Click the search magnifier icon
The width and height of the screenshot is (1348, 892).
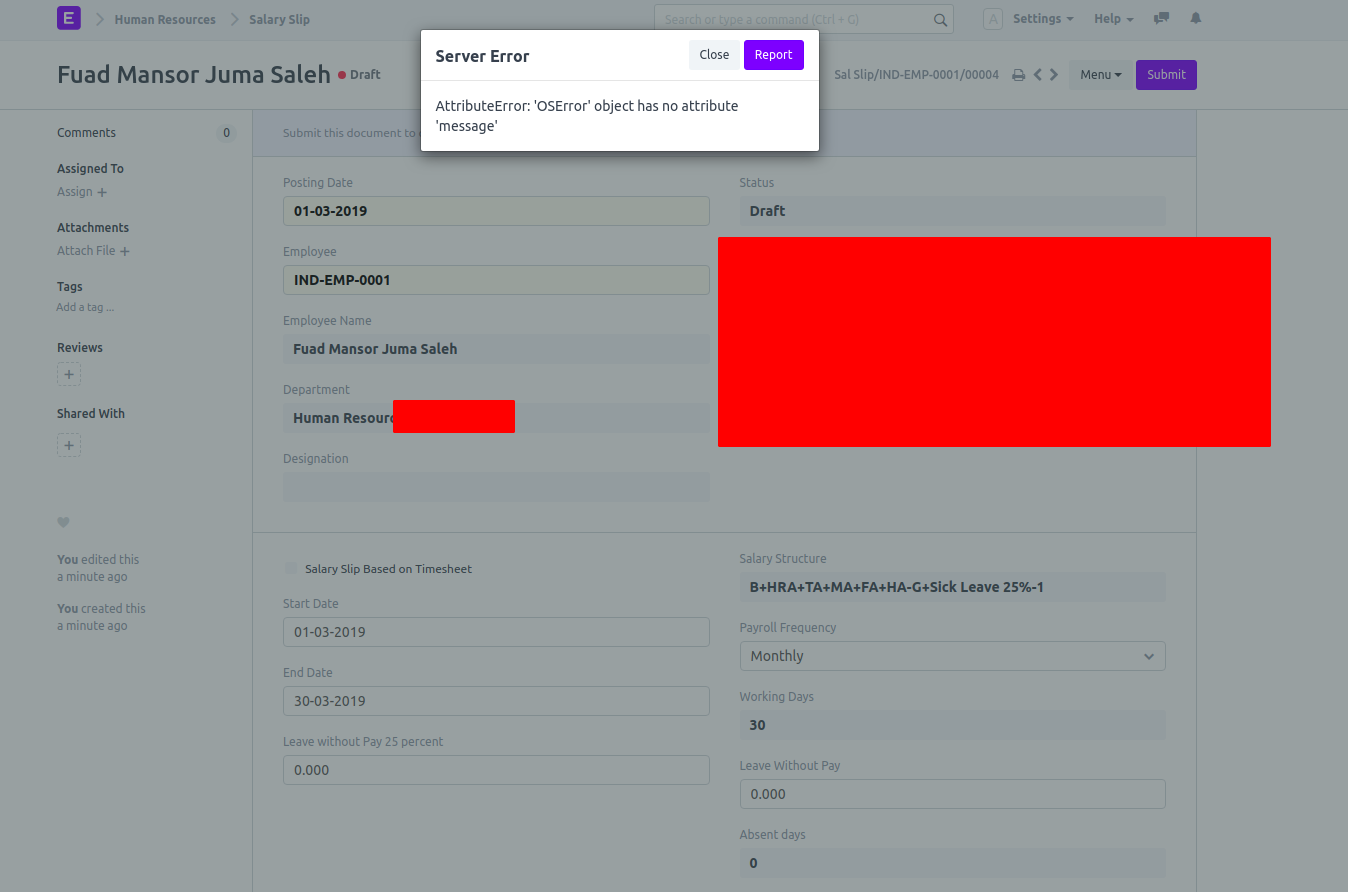point(939,18)
